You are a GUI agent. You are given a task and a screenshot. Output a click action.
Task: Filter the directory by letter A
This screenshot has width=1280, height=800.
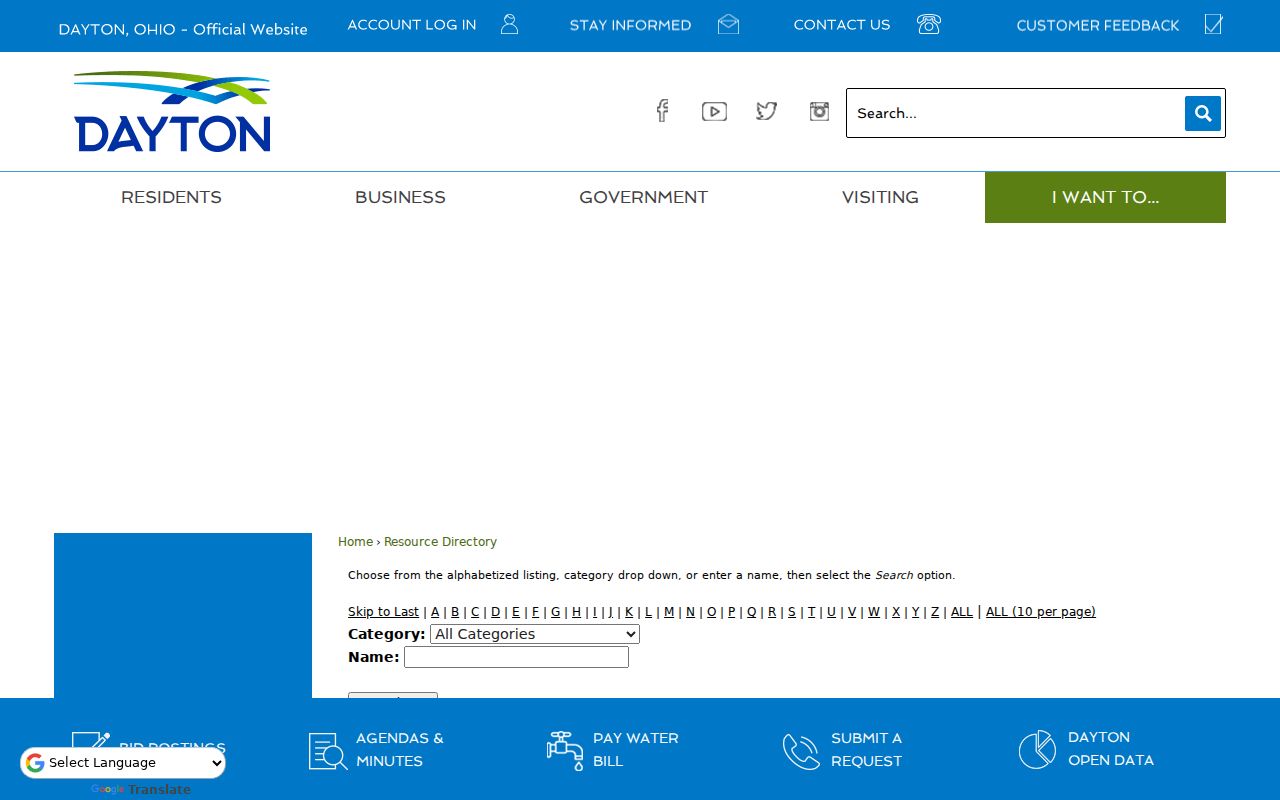435,612
